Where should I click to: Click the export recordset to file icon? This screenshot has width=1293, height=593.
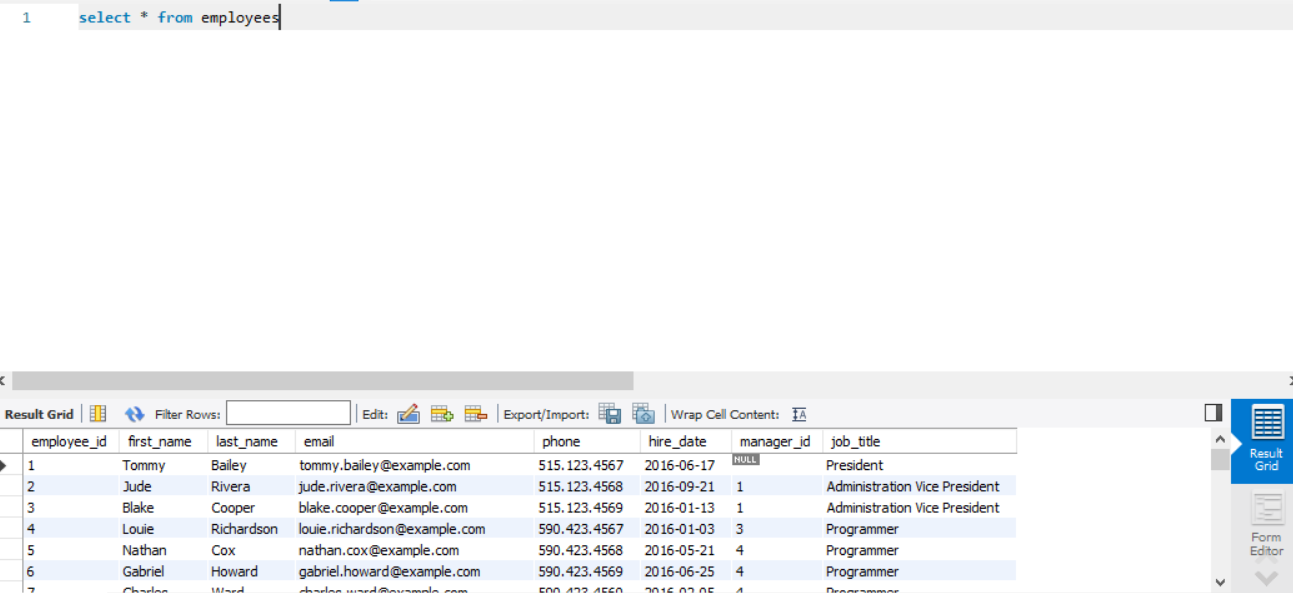click(609, 413)
